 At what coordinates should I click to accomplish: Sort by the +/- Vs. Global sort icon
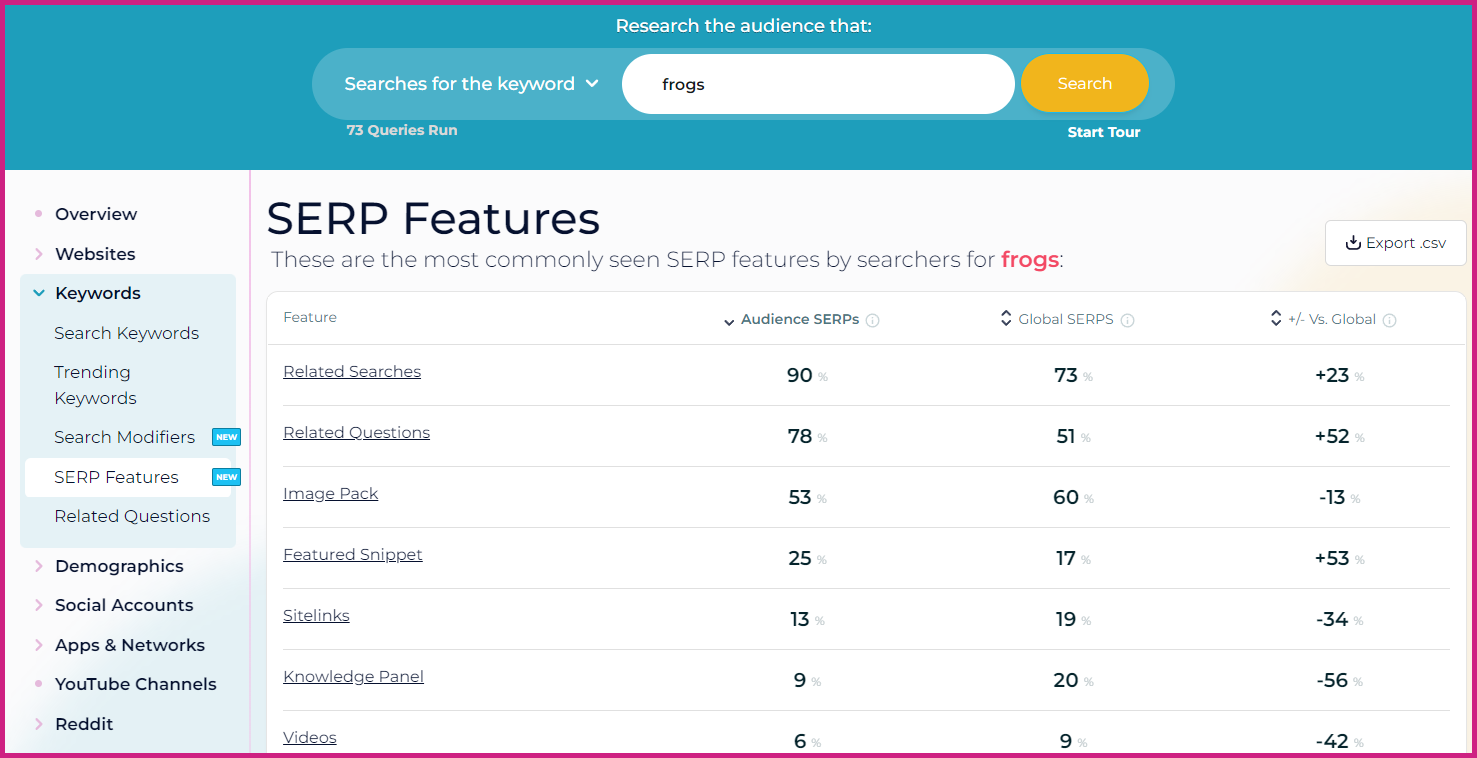click(1275, 318)
